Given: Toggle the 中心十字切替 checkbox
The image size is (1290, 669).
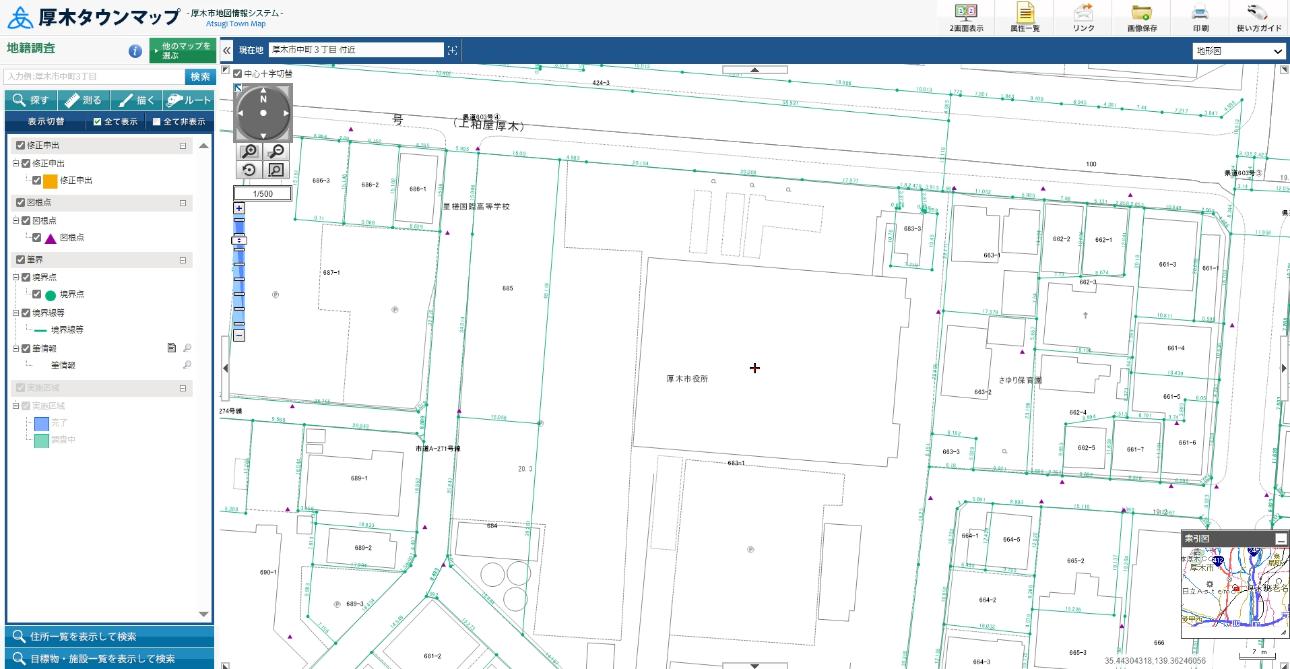Looking at the screenshot, I should [238, 73].
